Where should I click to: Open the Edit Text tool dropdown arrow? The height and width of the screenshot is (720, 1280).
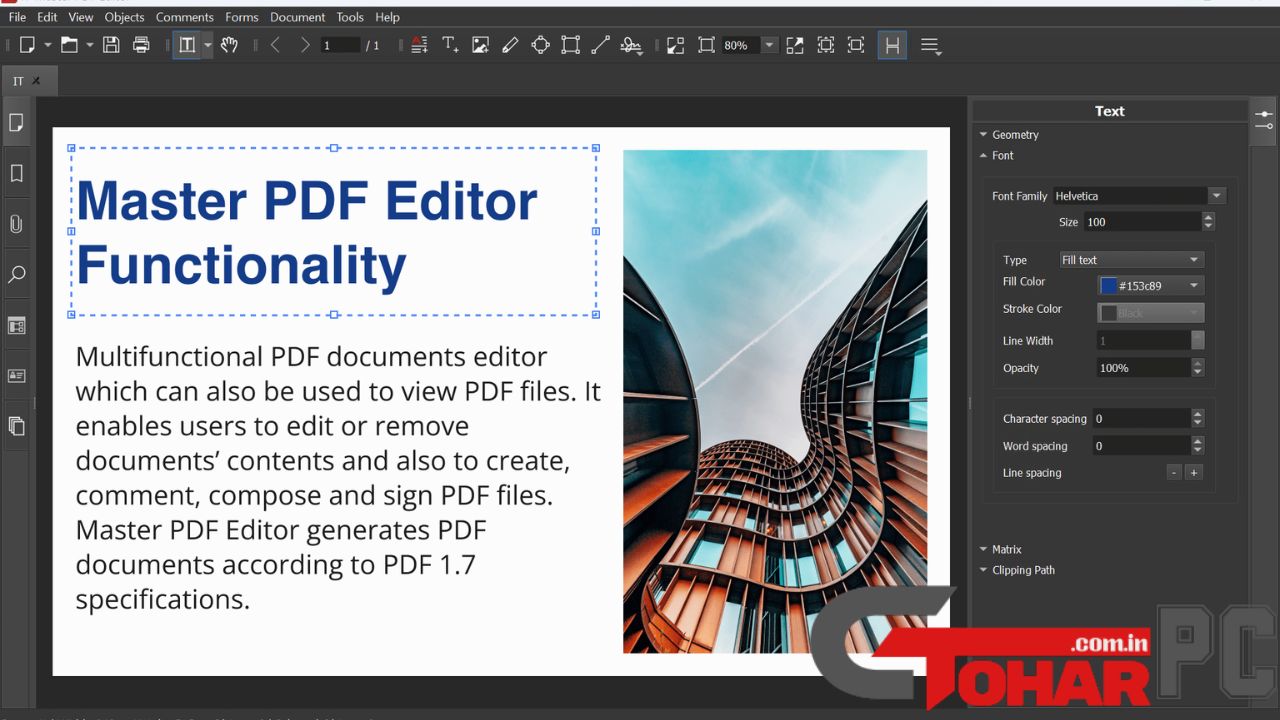click(x=207, y=45)
